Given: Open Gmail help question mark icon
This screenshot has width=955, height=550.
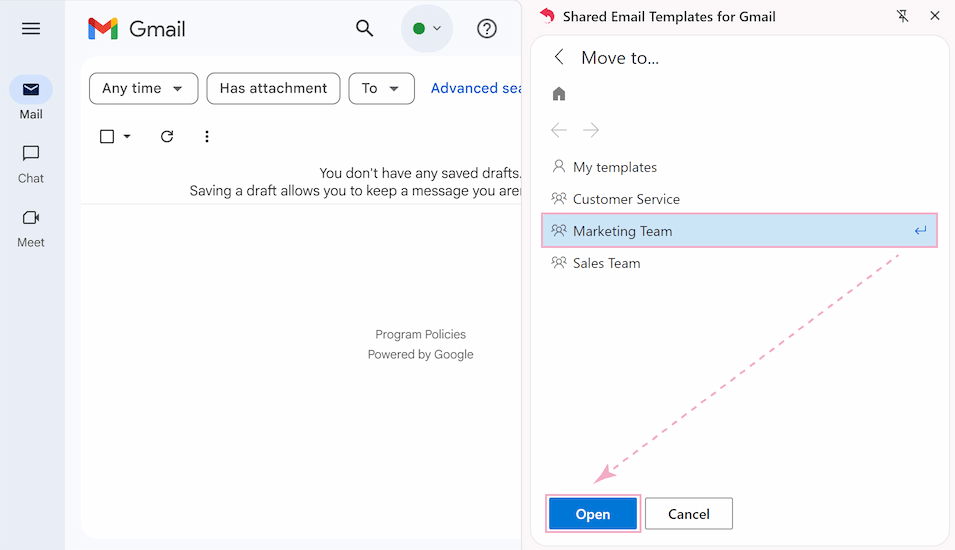Looking at the screenshot, I should (487, 29).
